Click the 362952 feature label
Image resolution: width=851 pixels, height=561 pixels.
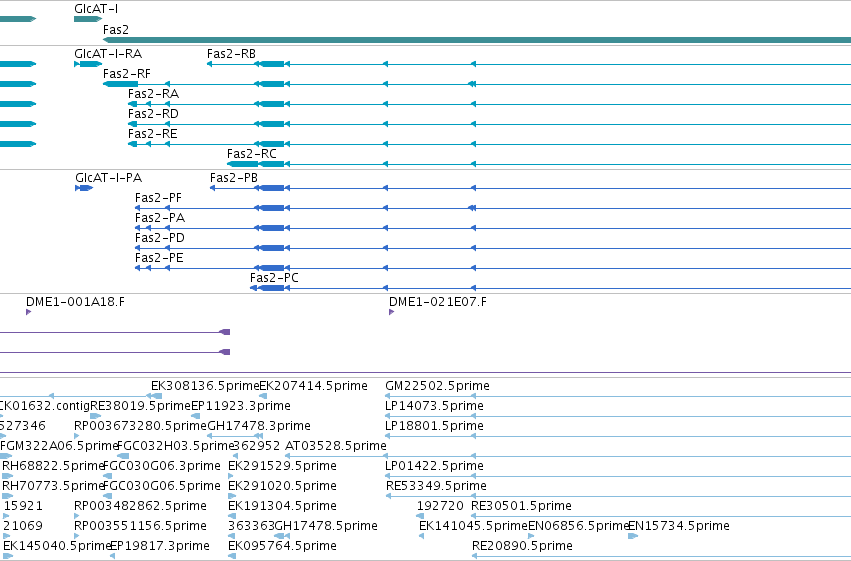(x=257, y=447)
